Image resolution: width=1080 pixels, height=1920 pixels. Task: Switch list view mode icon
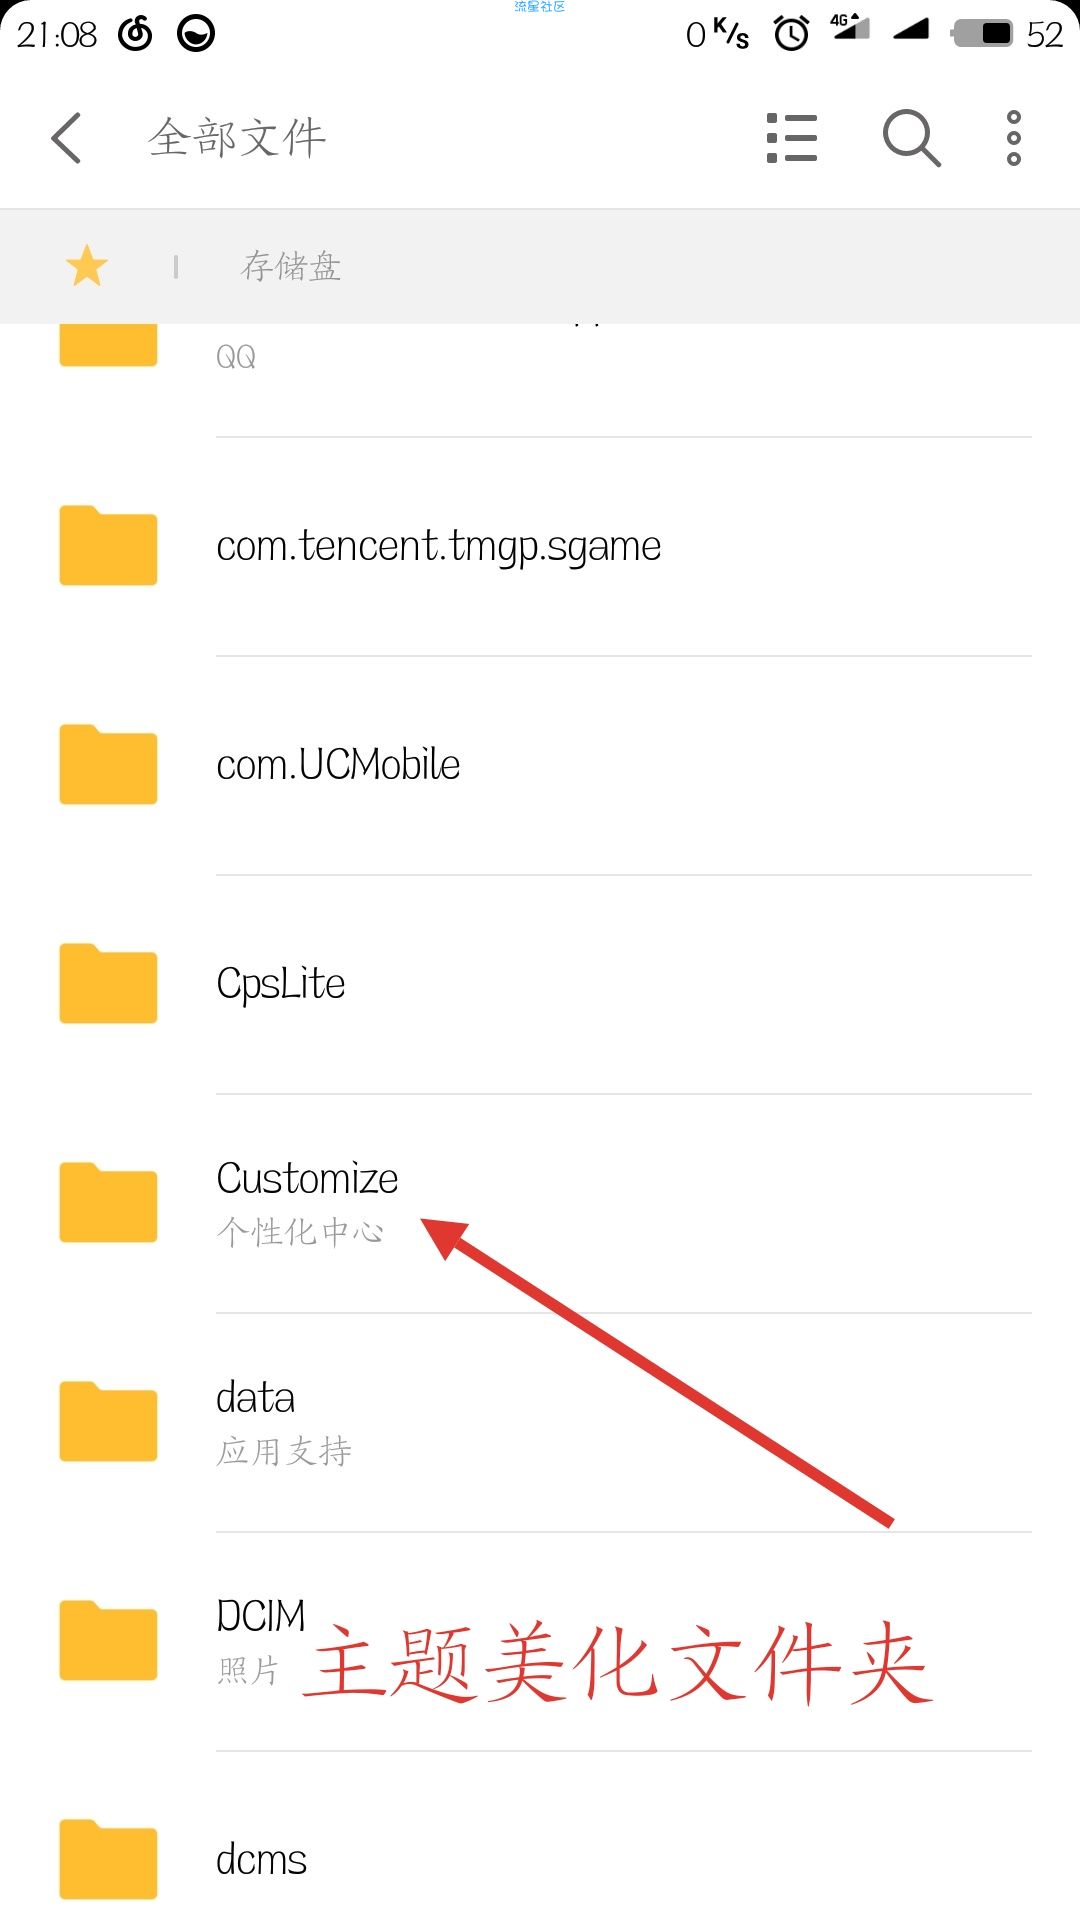791,138
